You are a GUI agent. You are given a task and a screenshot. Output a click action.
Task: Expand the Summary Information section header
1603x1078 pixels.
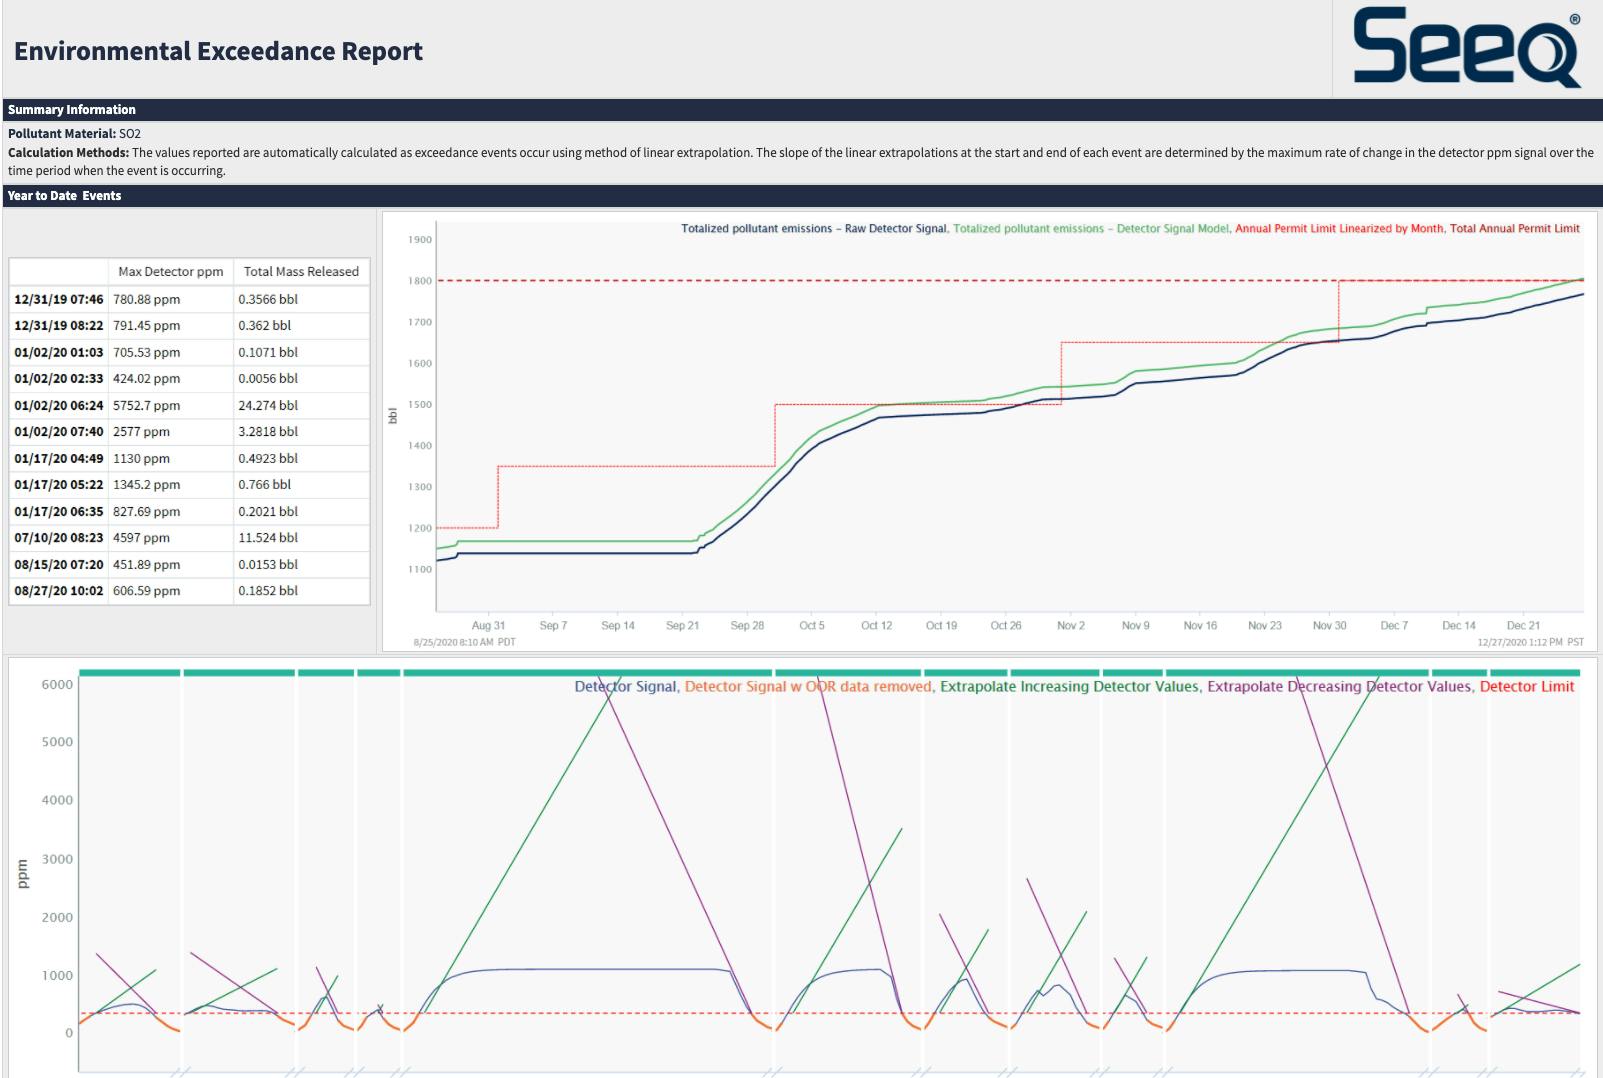coord(71,109)
